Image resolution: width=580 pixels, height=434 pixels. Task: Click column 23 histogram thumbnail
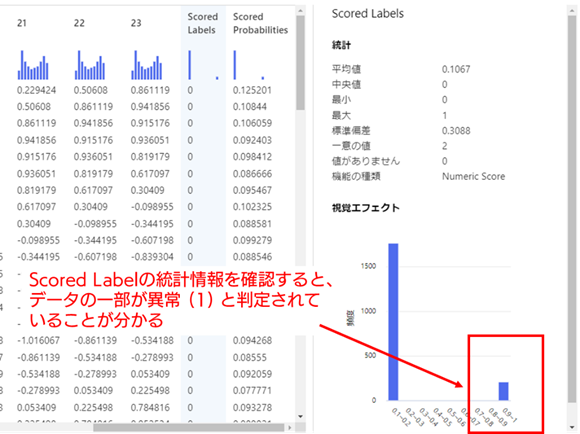pyautogui.click(x=147, y=65)
